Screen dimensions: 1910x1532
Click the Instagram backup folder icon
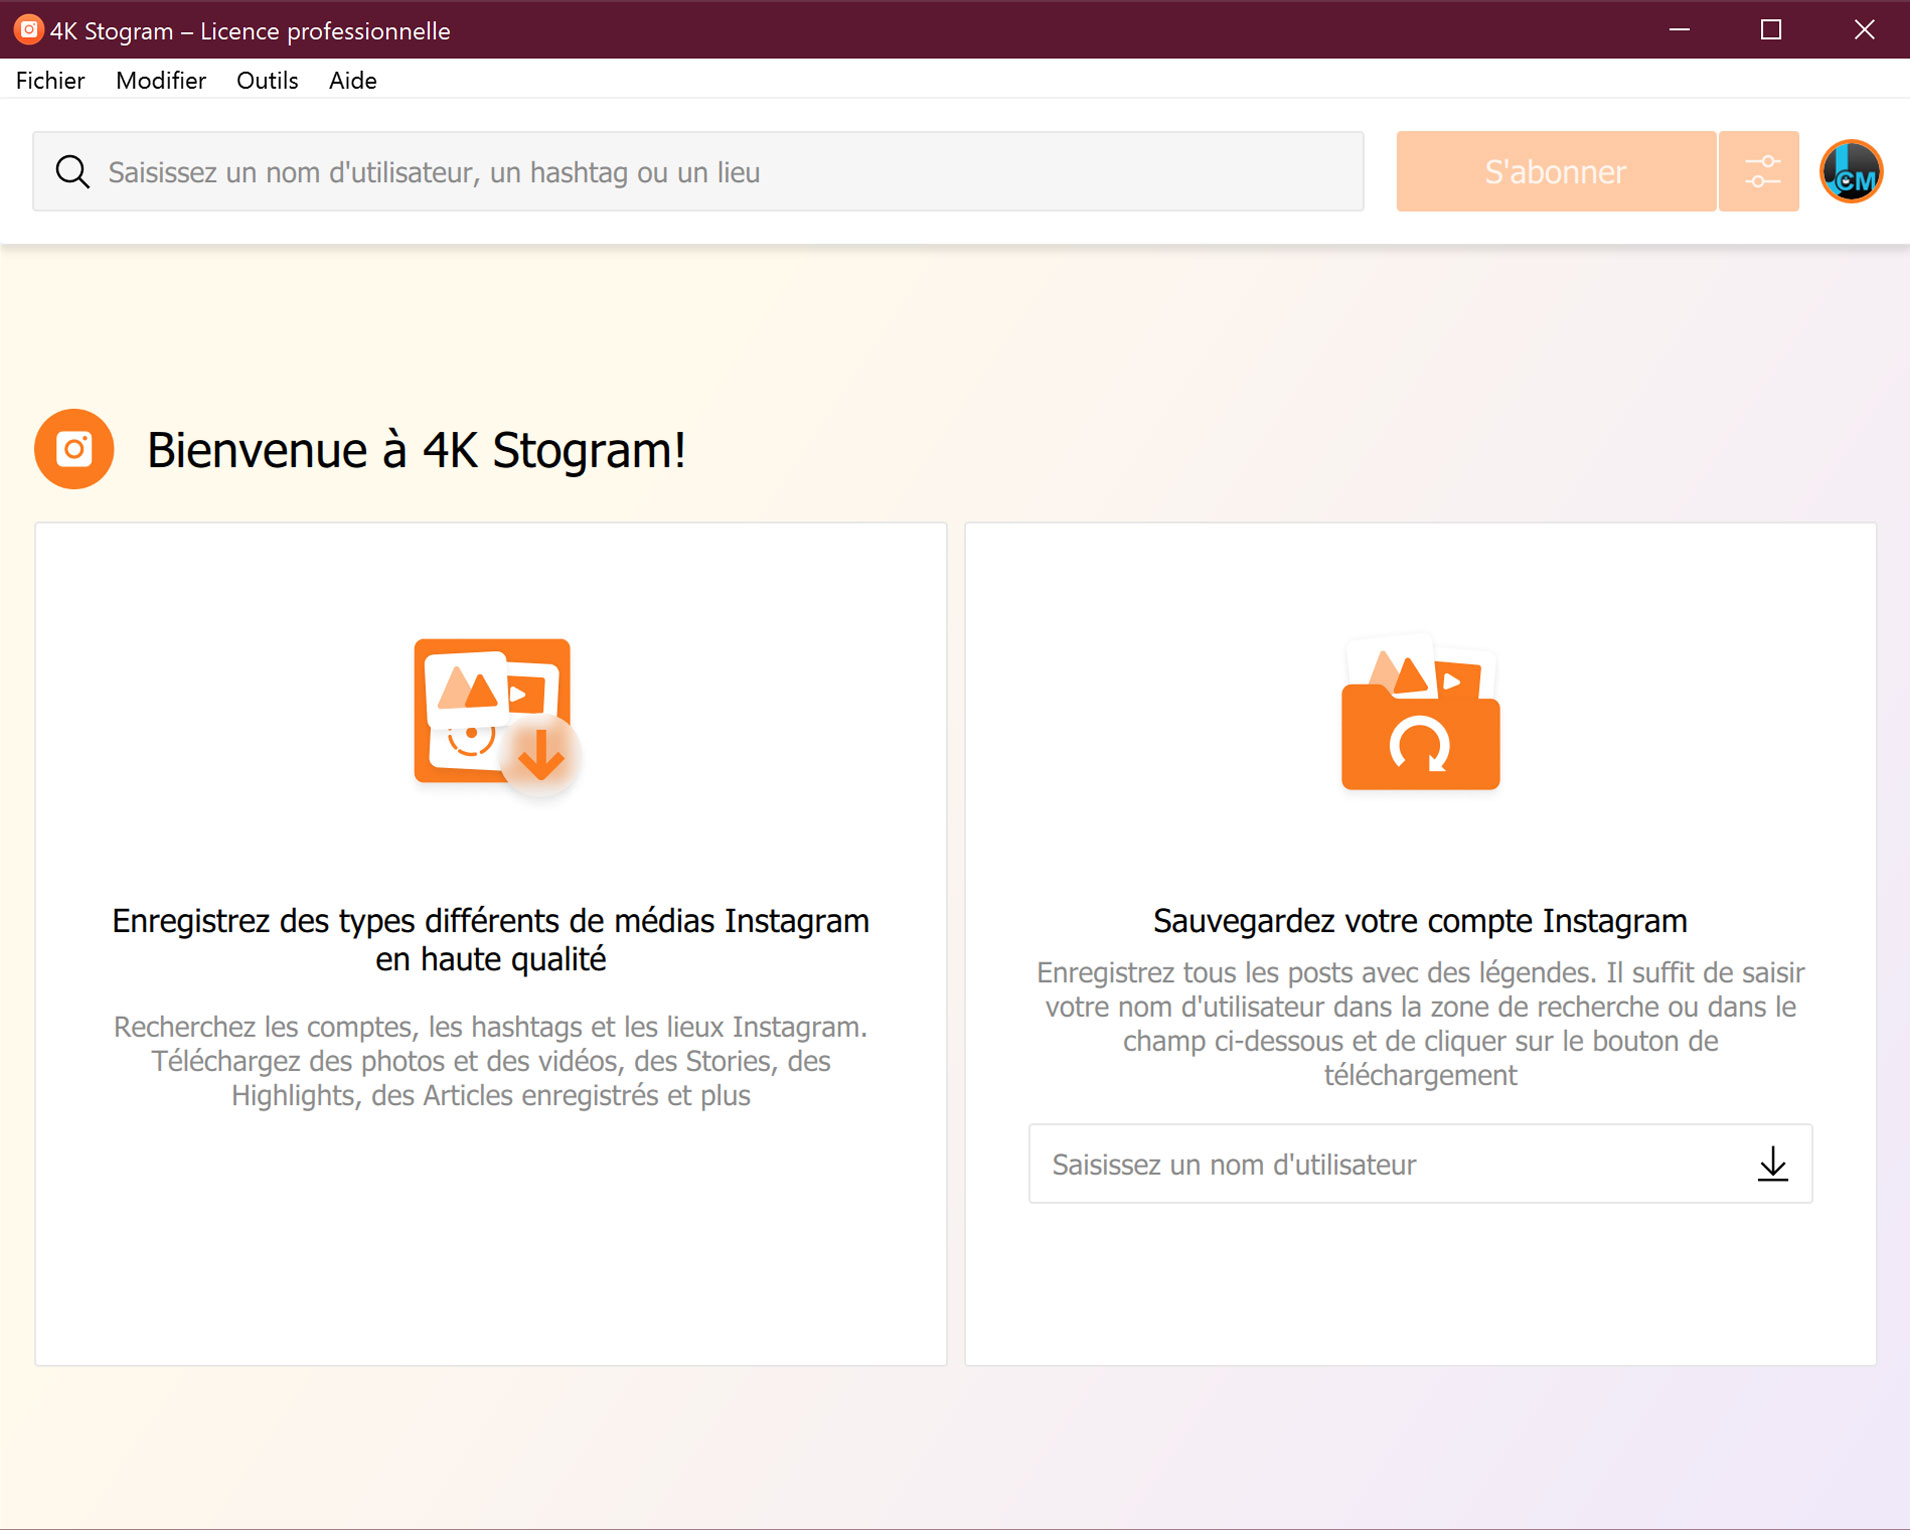pos(1420,712)
